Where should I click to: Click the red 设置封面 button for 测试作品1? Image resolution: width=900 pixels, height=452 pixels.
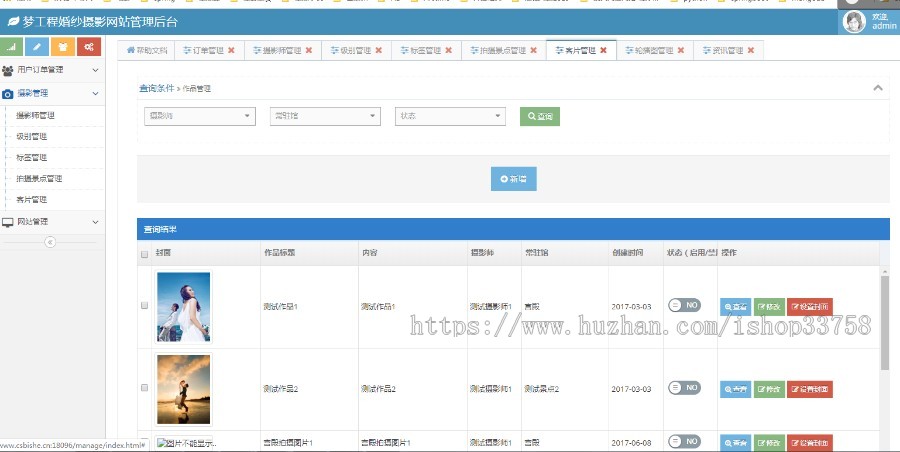point(810,307)
